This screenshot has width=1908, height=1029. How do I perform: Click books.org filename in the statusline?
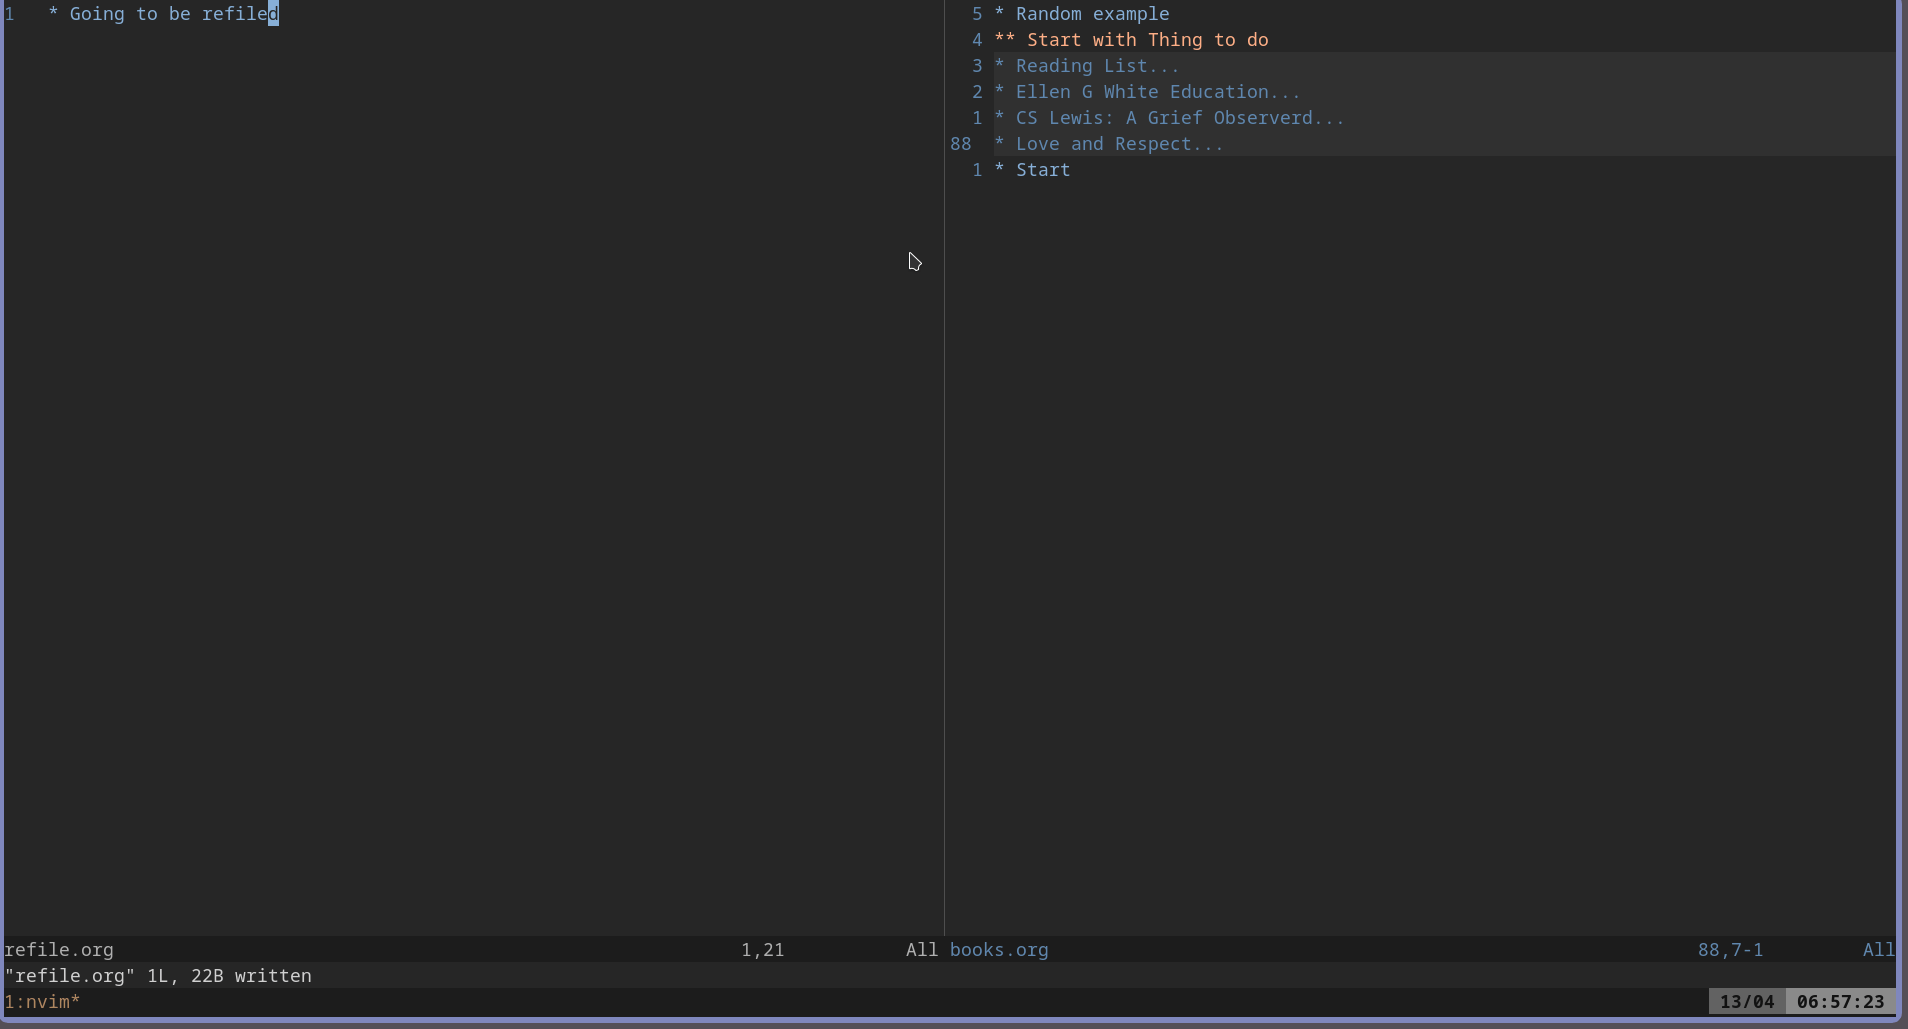pyautogui.click(x=998, y=950)
